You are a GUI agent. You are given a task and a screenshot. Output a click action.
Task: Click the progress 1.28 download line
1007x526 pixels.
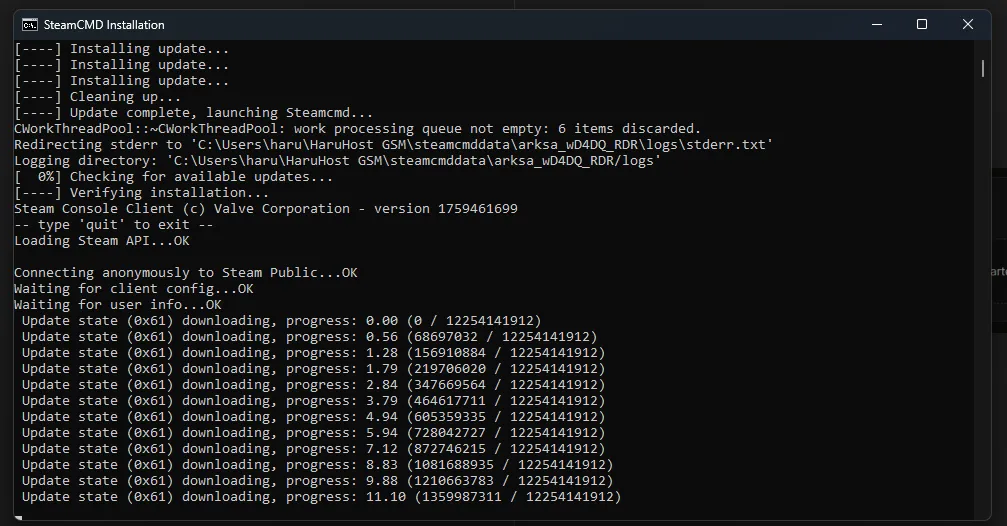pos(313,353)
